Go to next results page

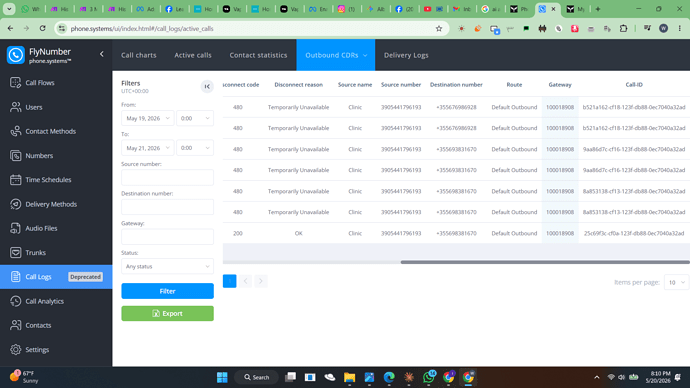coord(261,281)
